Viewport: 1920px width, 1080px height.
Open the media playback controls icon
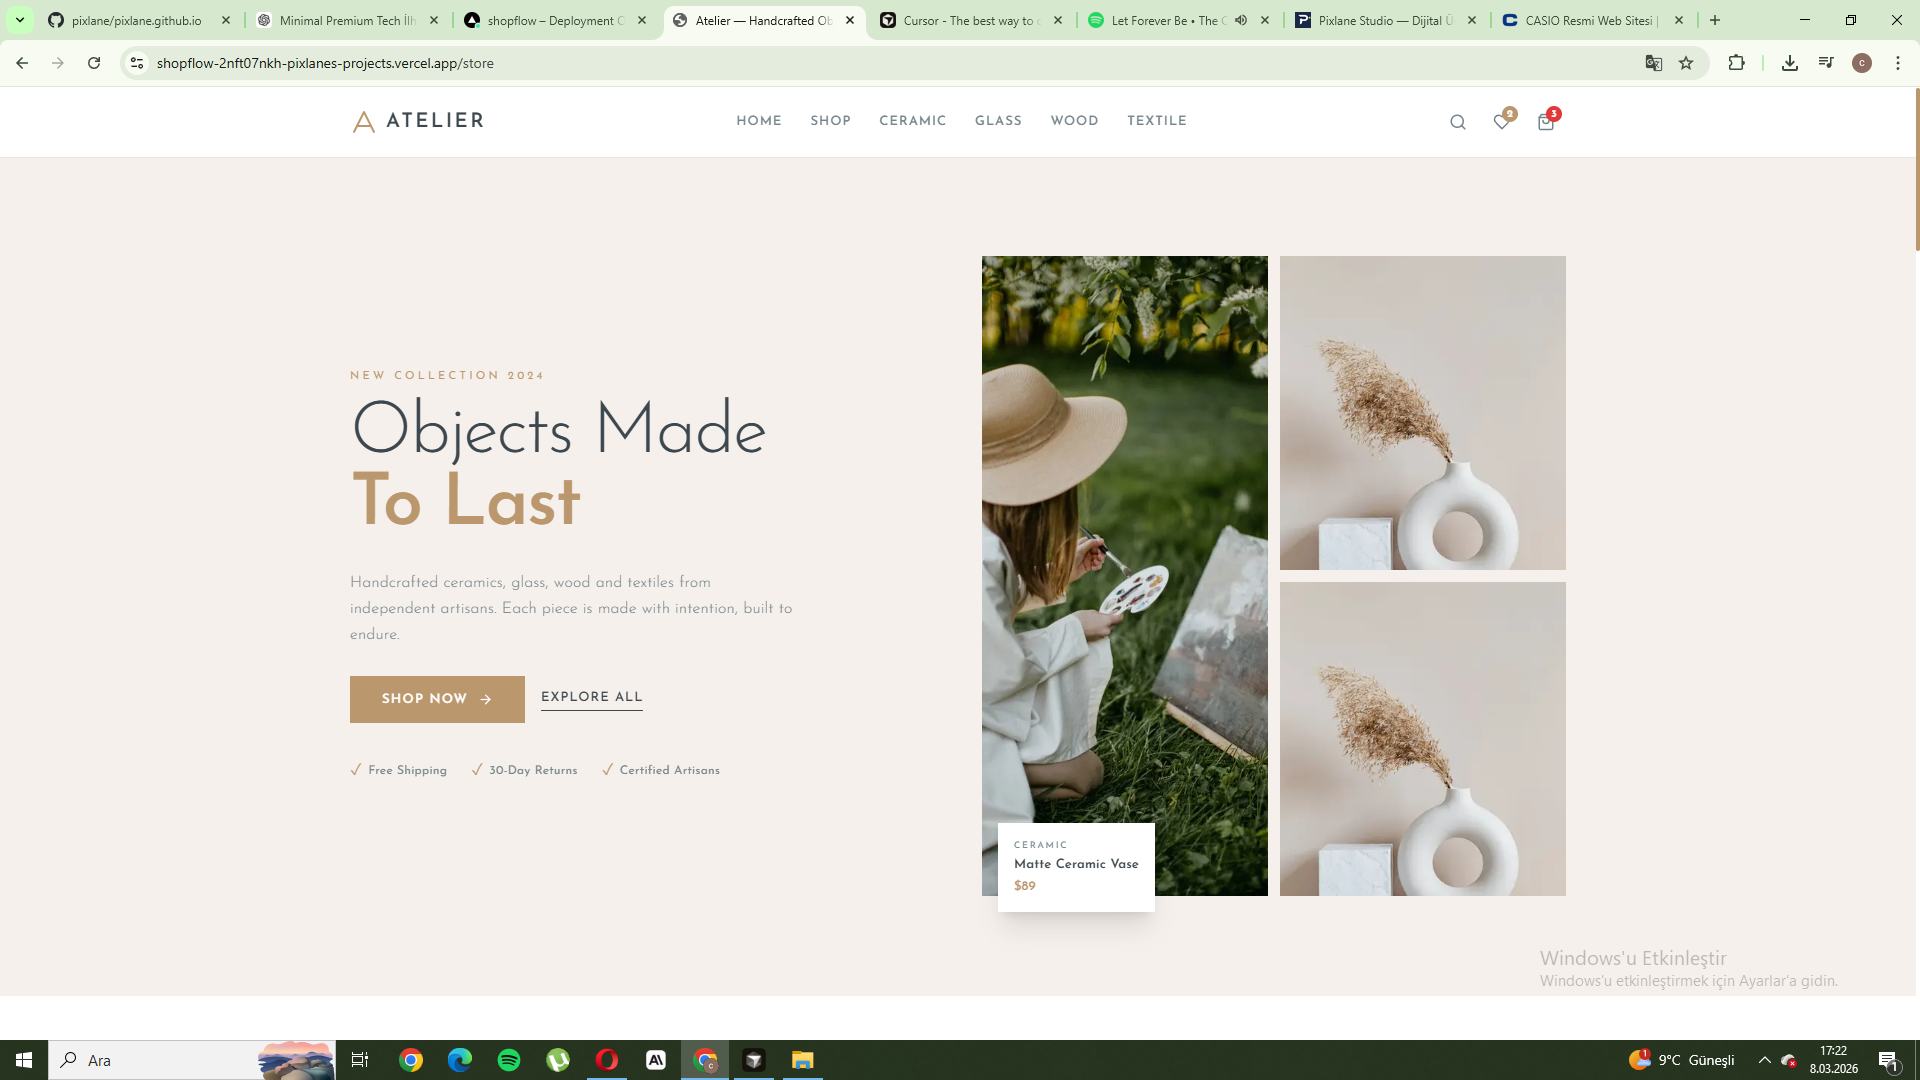(1826, 62)
